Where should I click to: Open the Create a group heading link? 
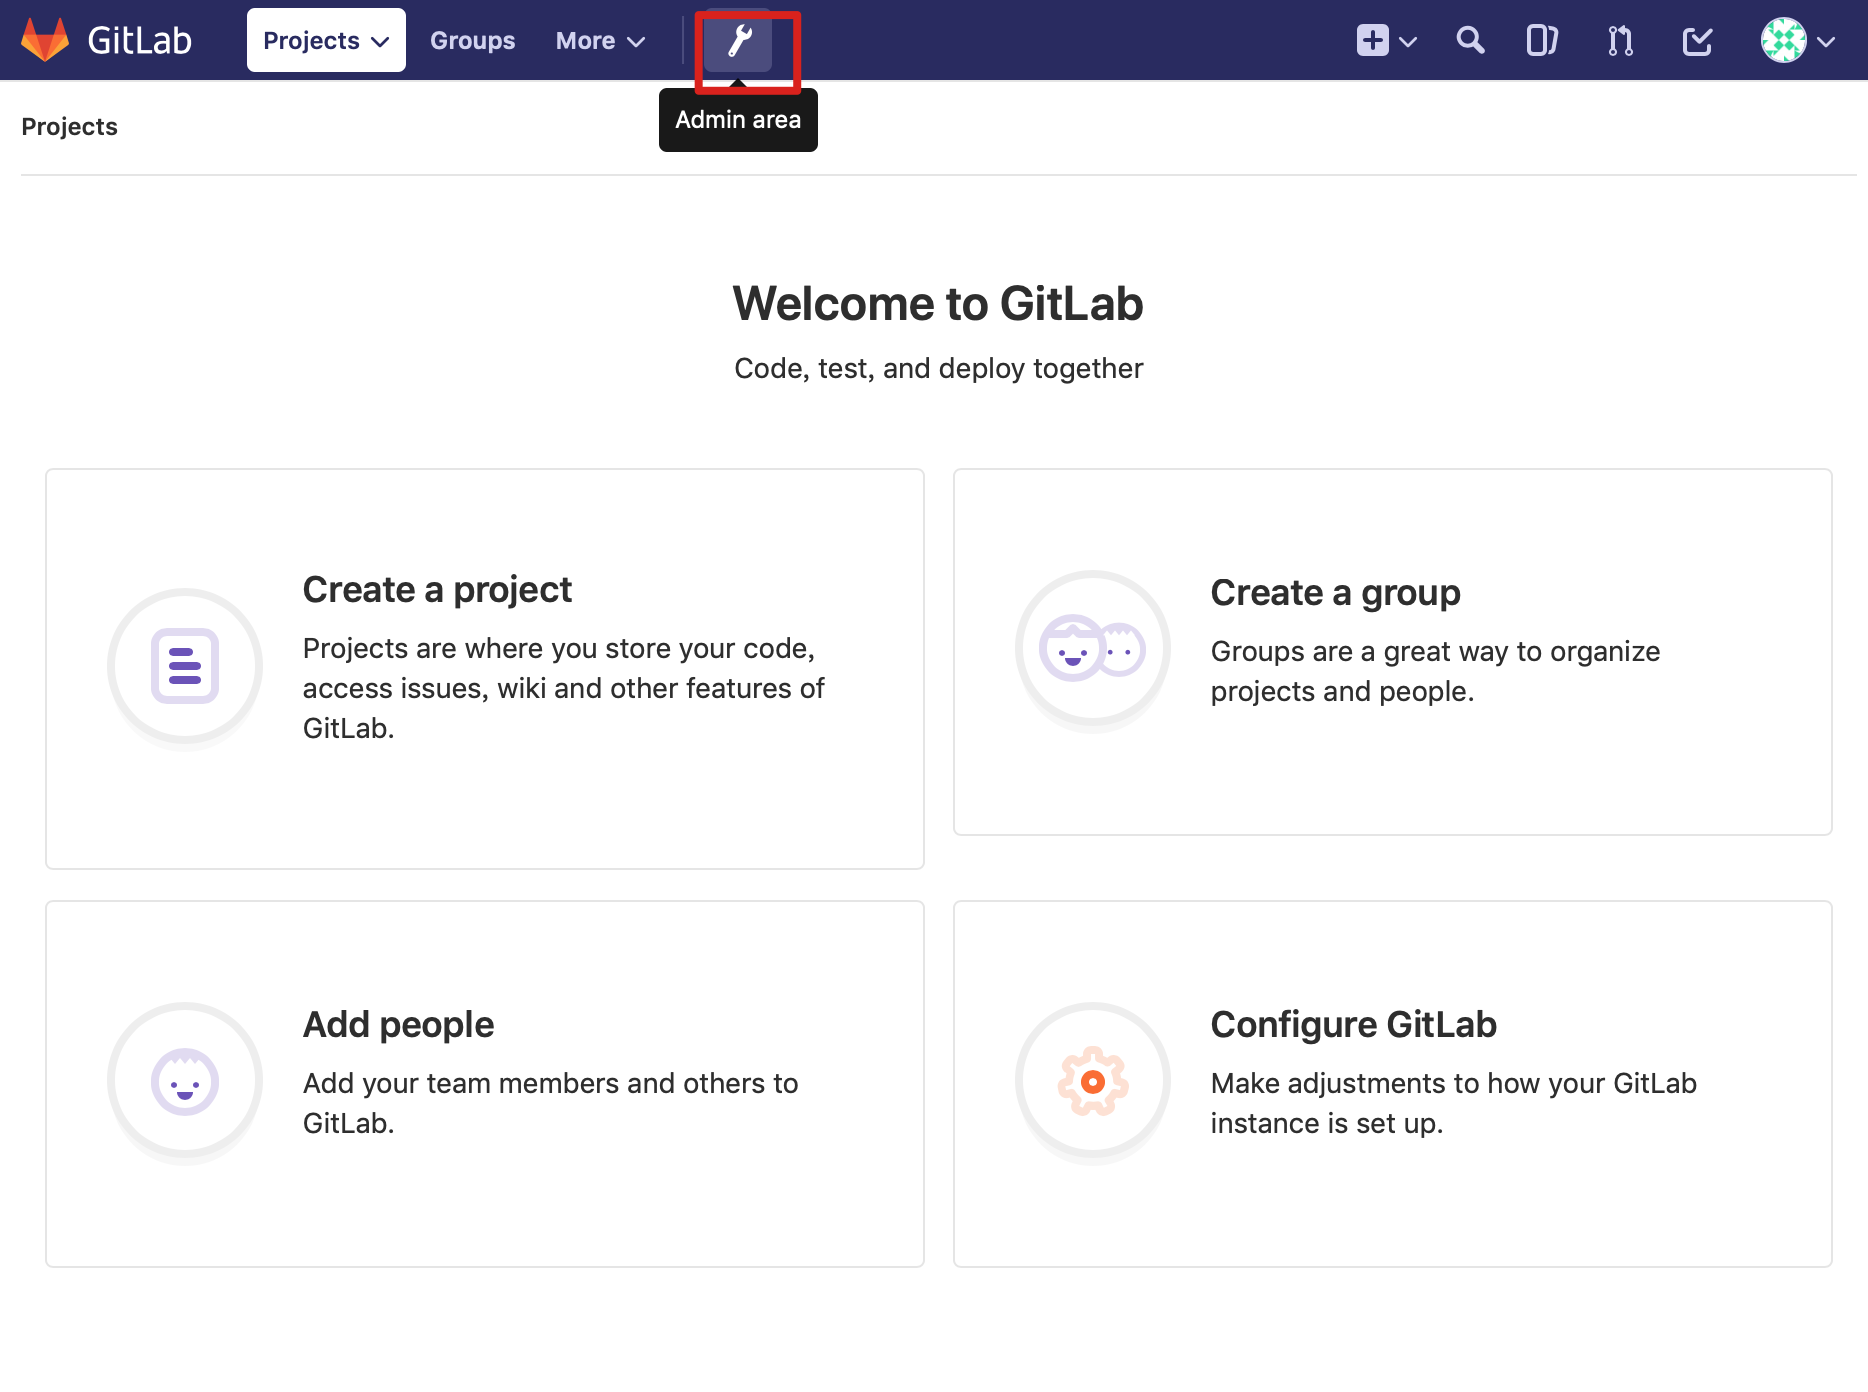[1335, 593]
